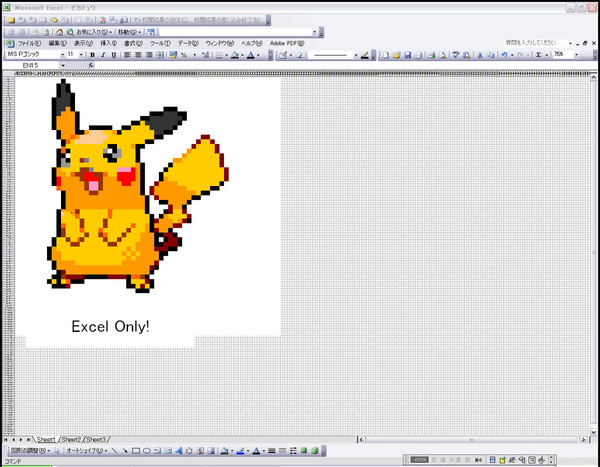
Task: Click 3-D Style icon in drawing toolbar
Action: click(x=315, y=451)
